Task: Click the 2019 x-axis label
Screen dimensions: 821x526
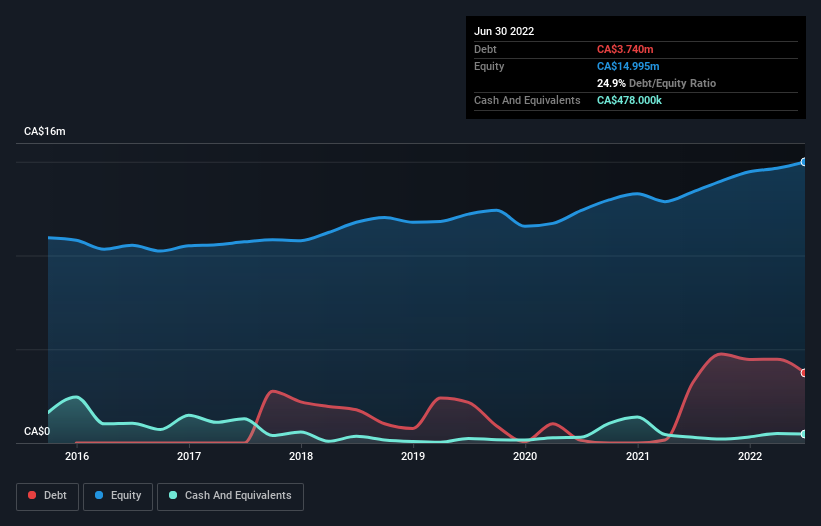Action: 413,456
